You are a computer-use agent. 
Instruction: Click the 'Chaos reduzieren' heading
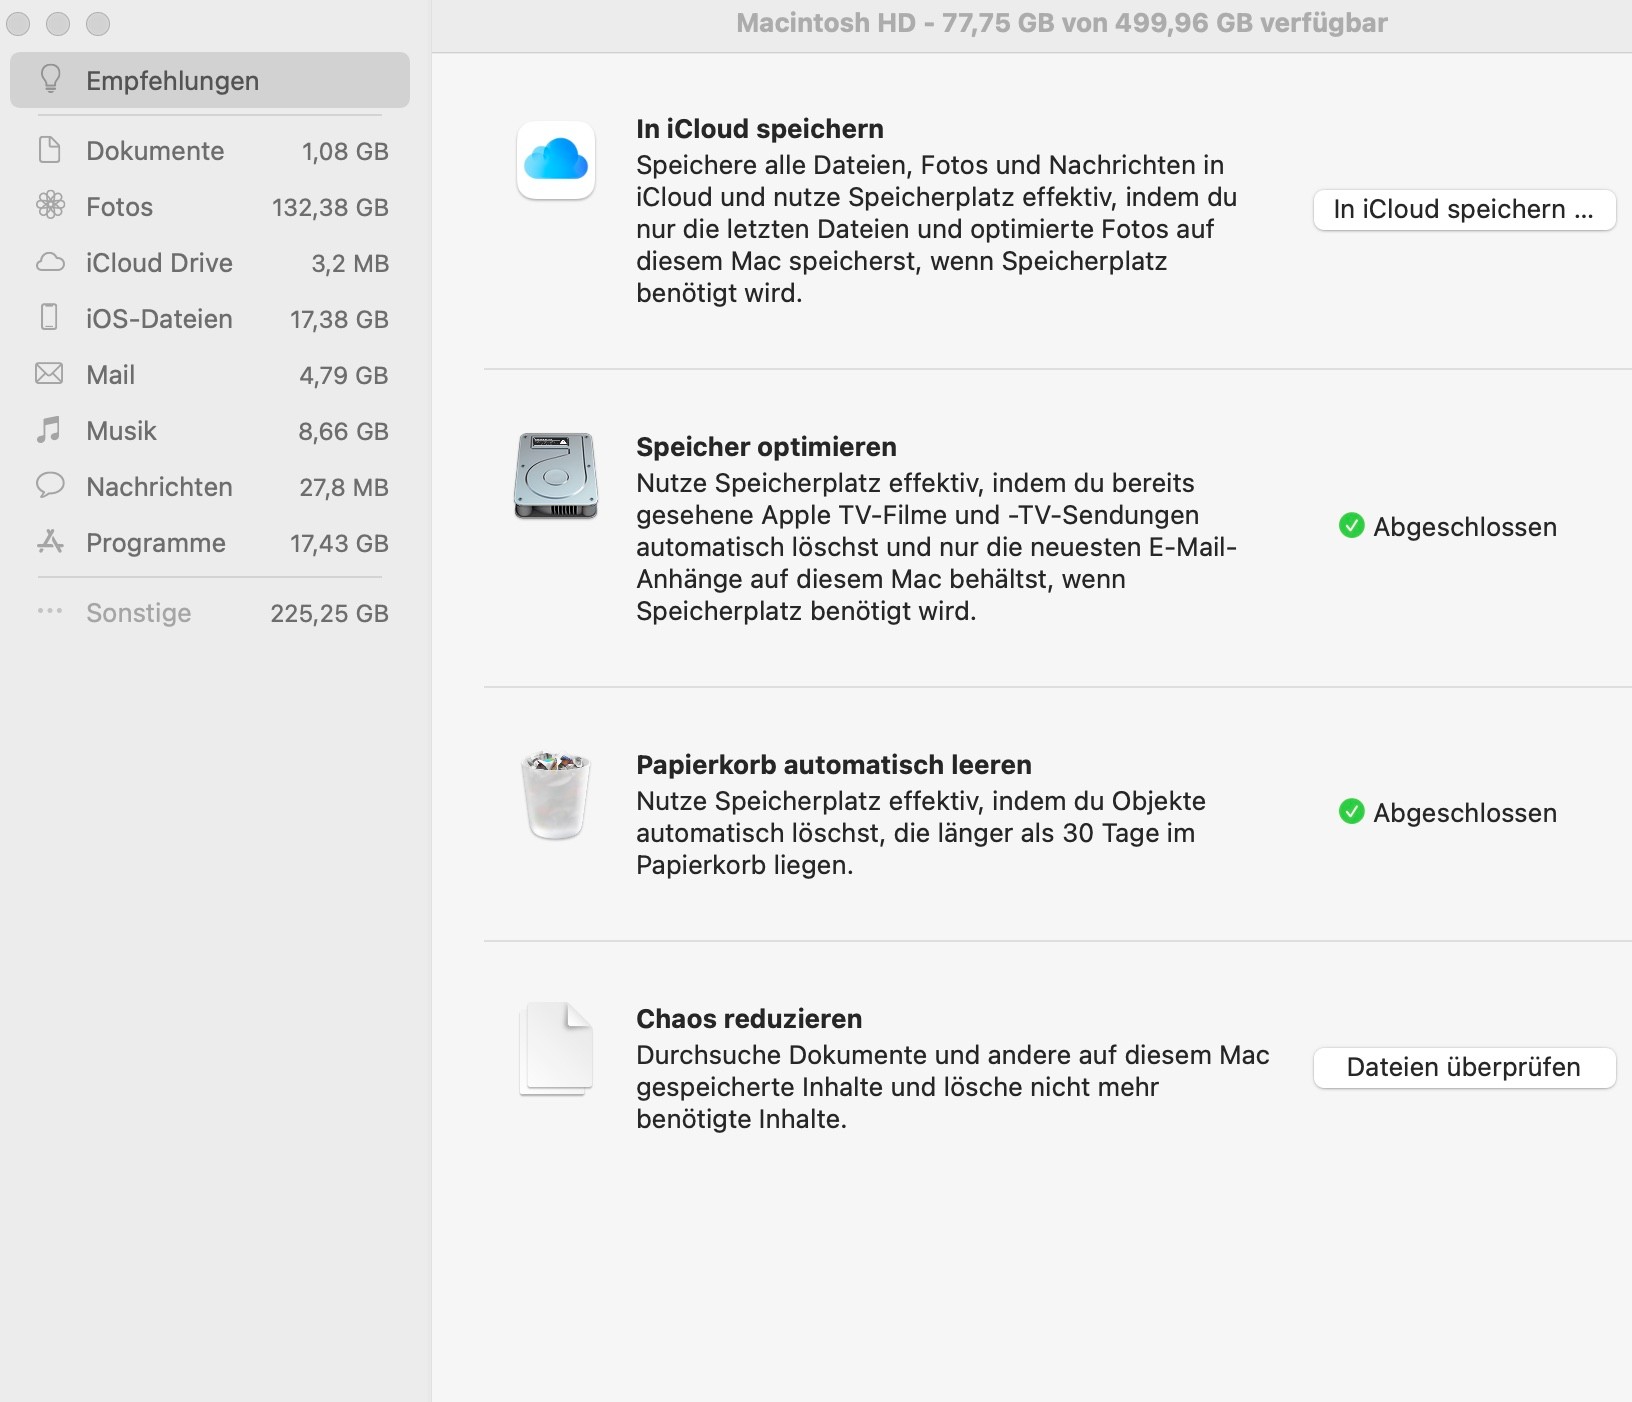tap(749, 1019)
